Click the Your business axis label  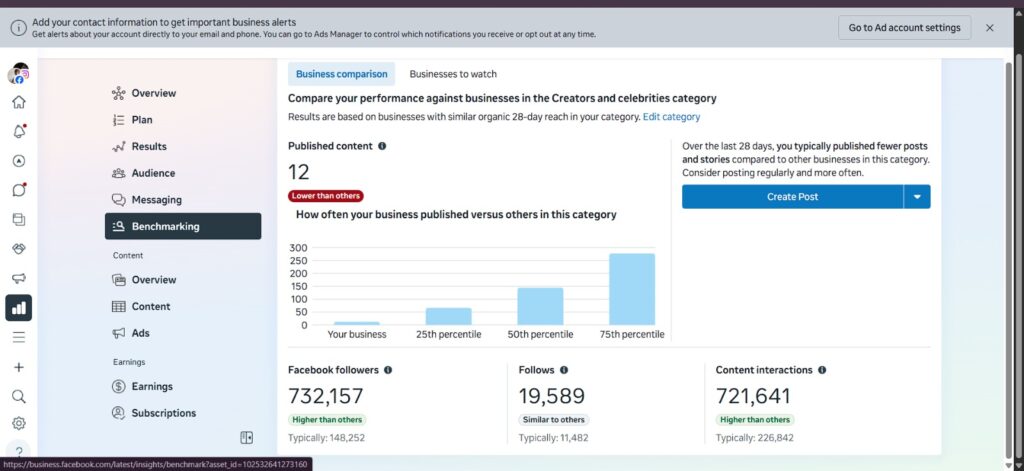coord(357,334)
